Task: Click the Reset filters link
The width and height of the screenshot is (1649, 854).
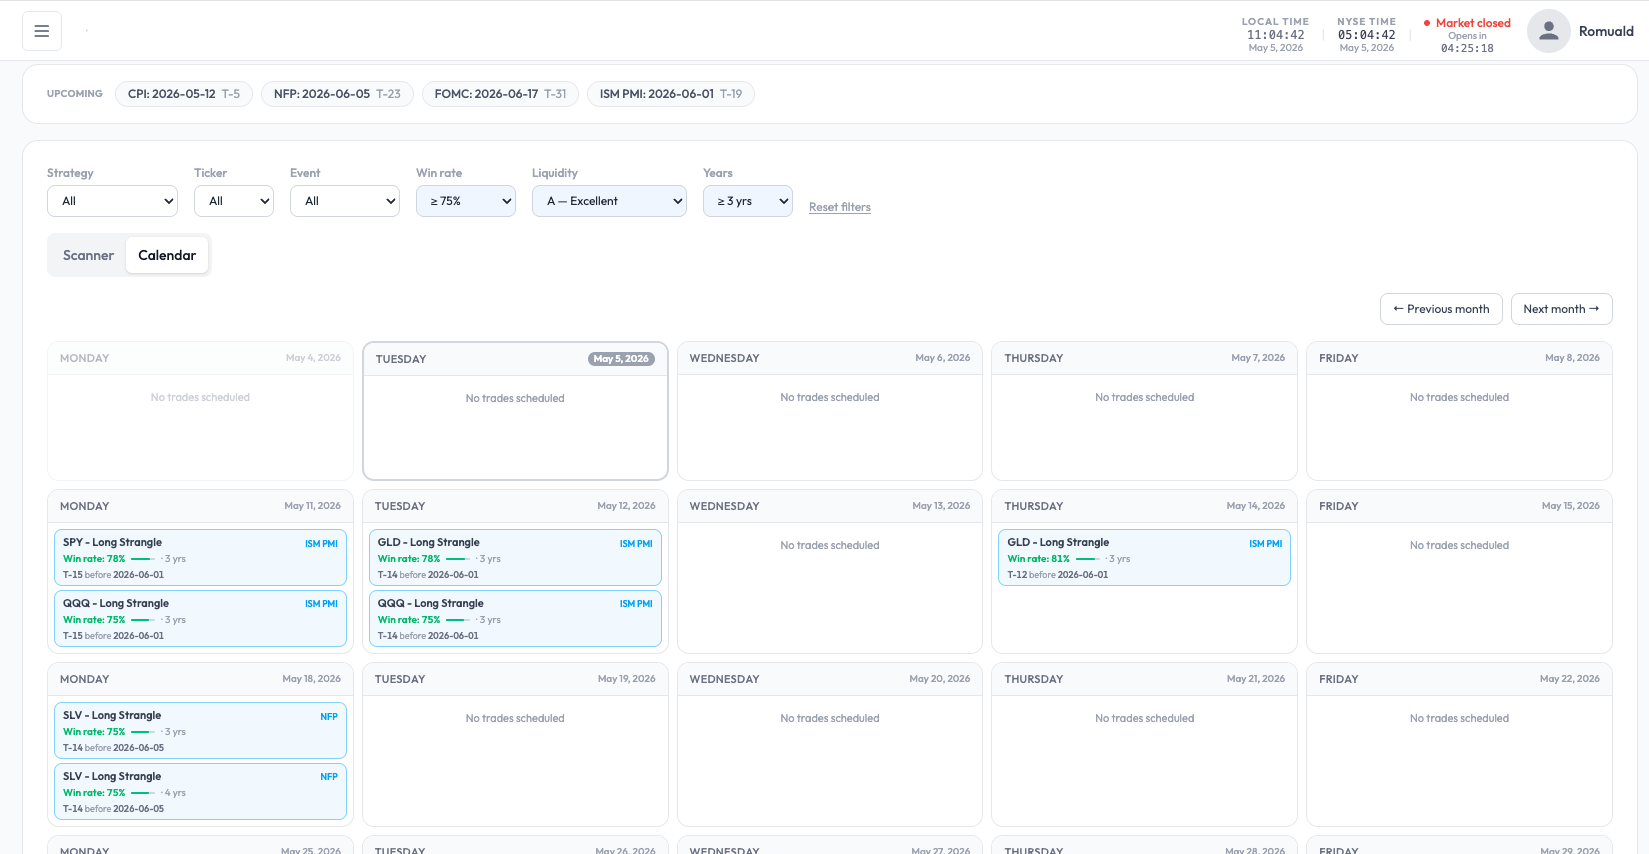Action: 840,207
